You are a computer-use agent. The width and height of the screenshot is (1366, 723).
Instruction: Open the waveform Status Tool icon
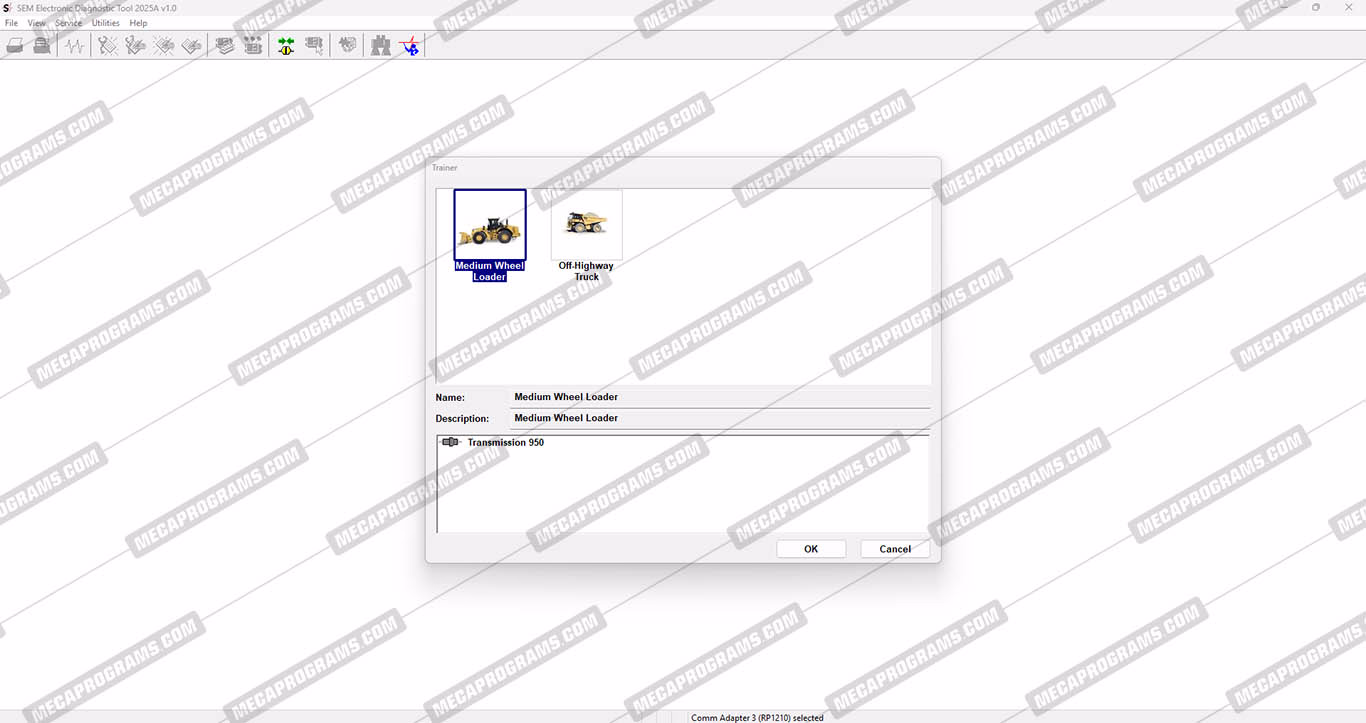pos(75,46)
